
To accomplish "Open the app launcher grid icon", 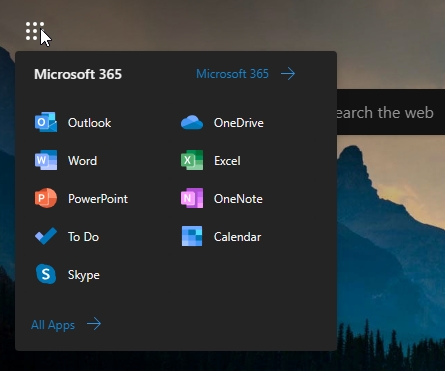I will [35, 31].
